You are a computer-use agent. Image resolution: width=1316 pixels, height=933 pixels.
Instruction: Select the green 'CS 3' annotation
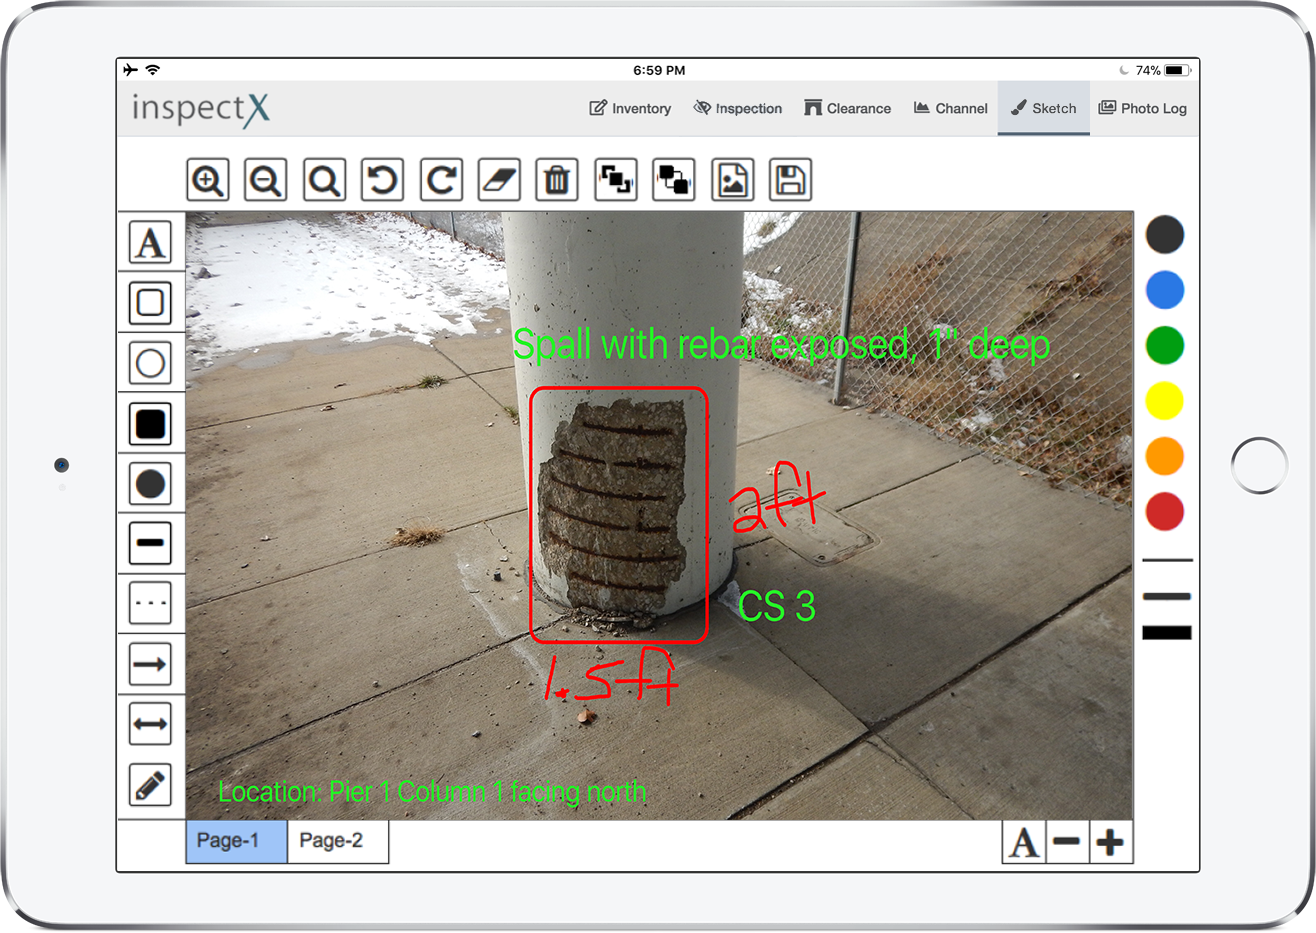click(777, 606)
